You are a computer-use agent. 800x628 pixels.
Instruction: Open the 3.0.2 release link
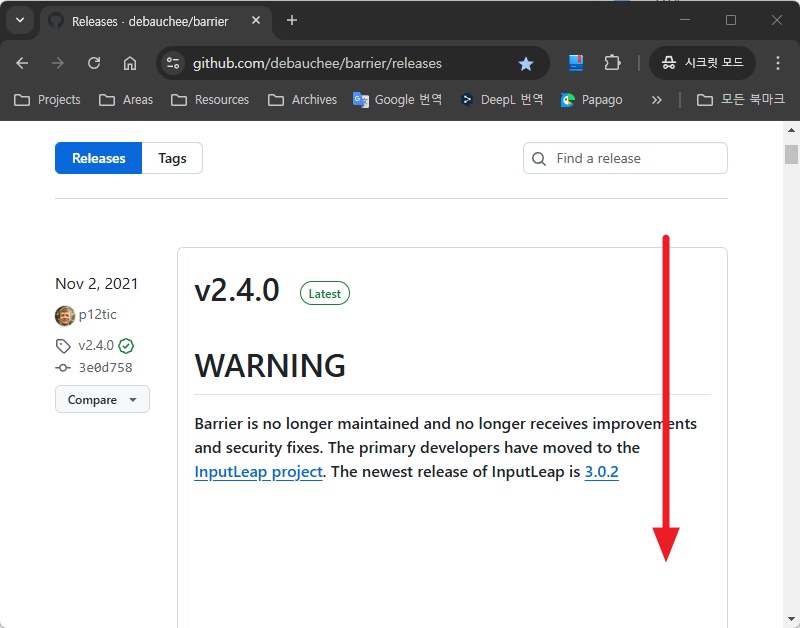click(x=602, y=471)
